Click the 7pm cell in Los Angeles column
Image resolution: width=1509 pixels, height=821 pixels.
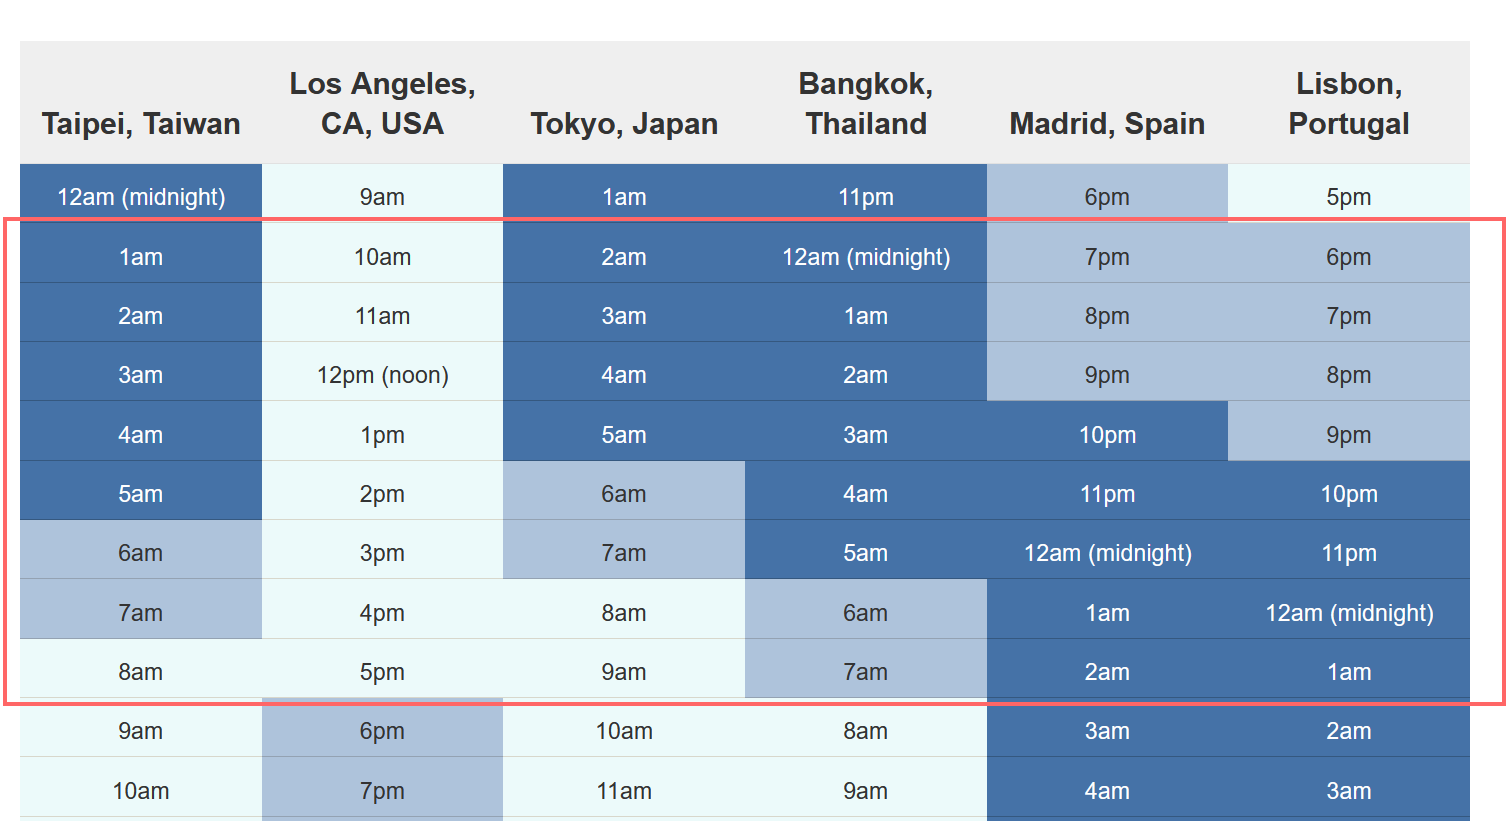(382, 791)
